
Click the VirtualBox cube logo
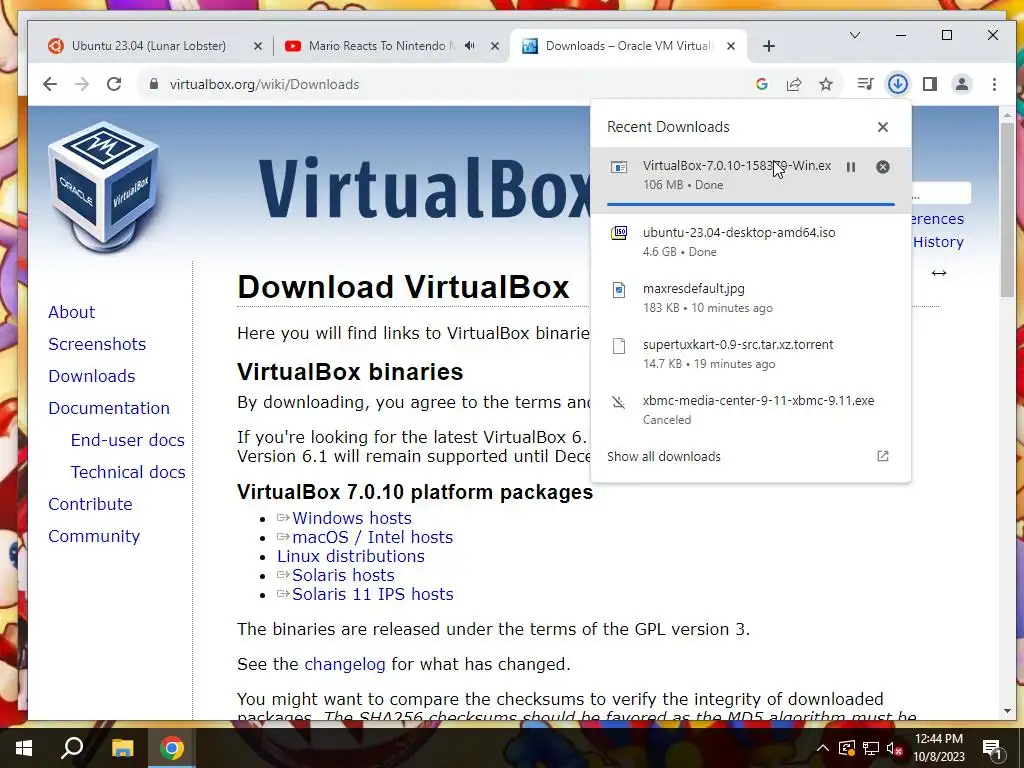[x=104, y=187]
